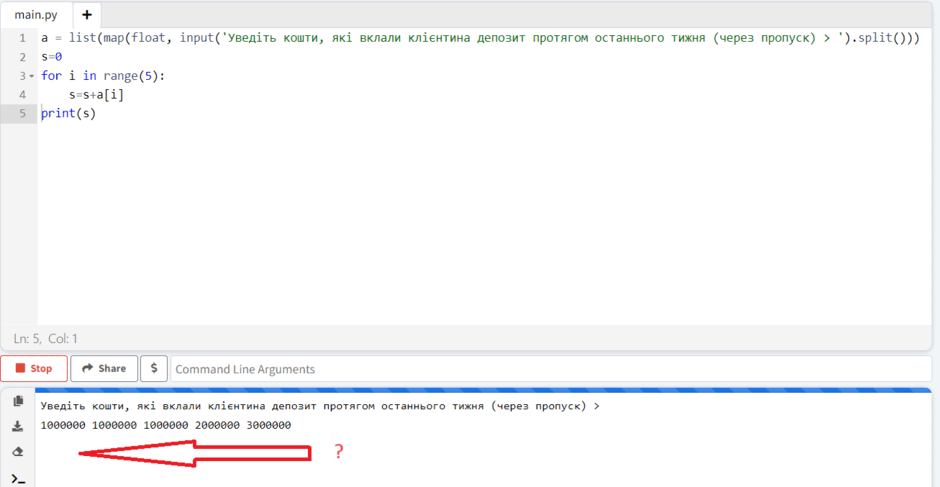Share the code with the Share button
940x487 pixels.
click(x=104, y=368)
